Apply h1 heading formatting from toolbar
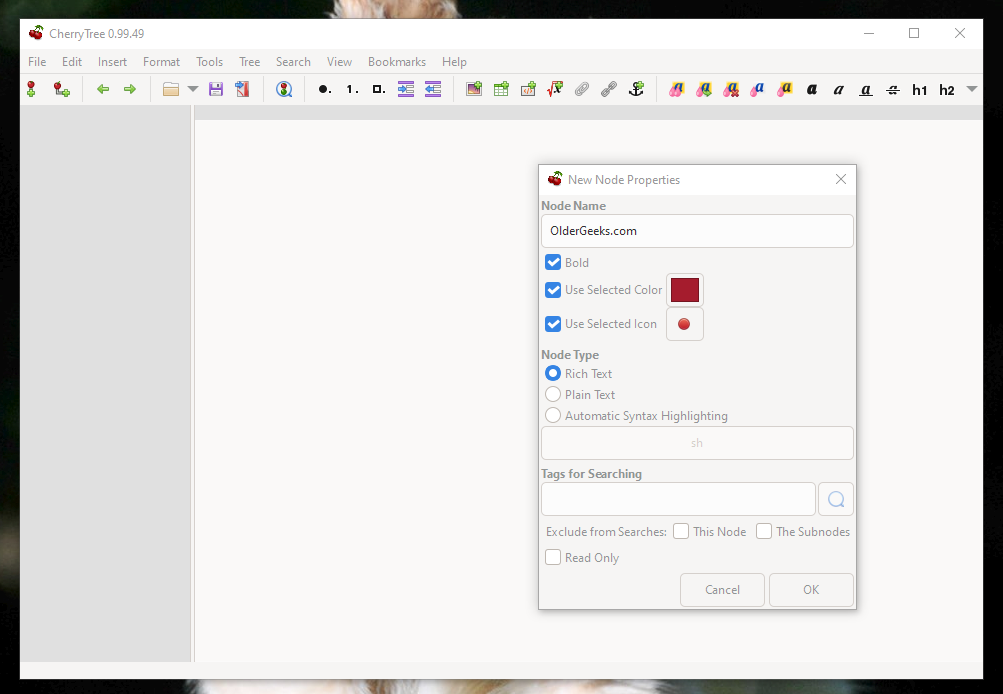The image size is (1003, 694). (919, 90)
